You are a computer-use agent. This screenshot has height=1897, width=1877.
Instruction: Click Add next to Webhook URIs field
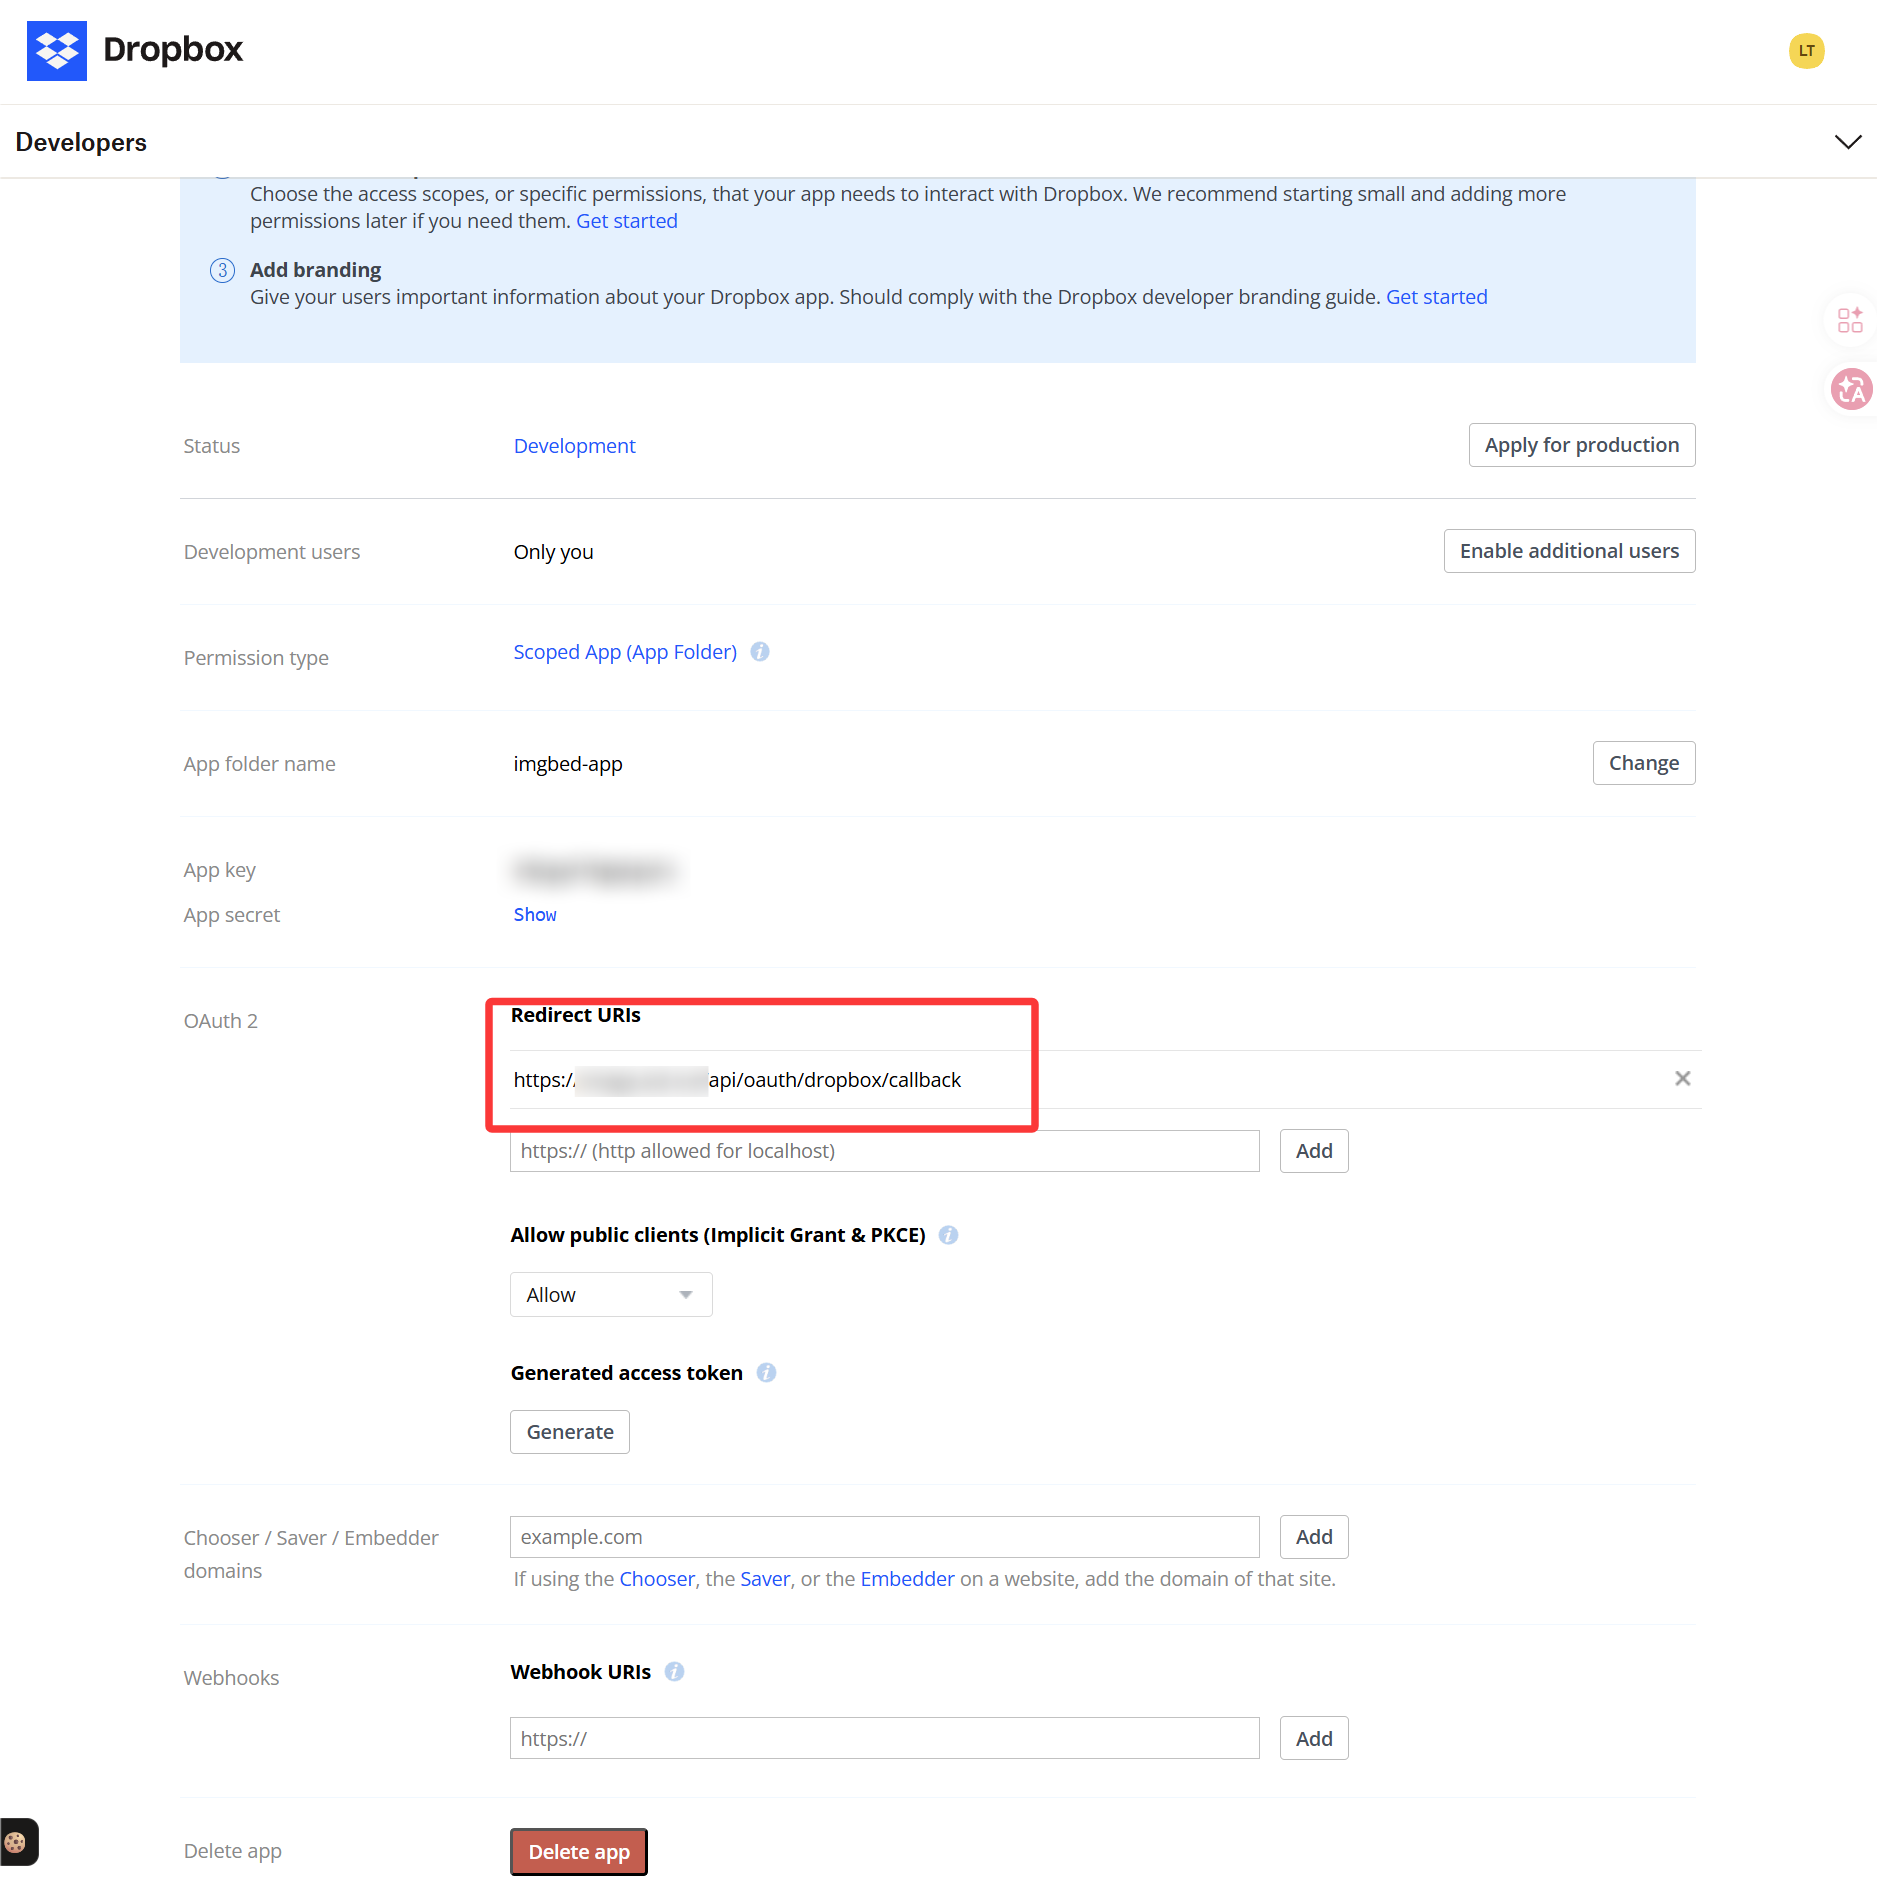1314,1739
